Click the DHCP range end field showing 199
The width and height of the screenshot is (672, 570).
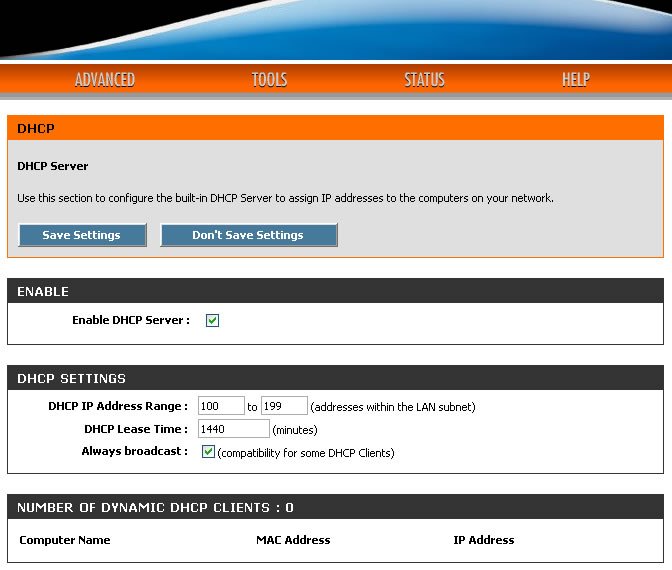[x=284, y=405]
